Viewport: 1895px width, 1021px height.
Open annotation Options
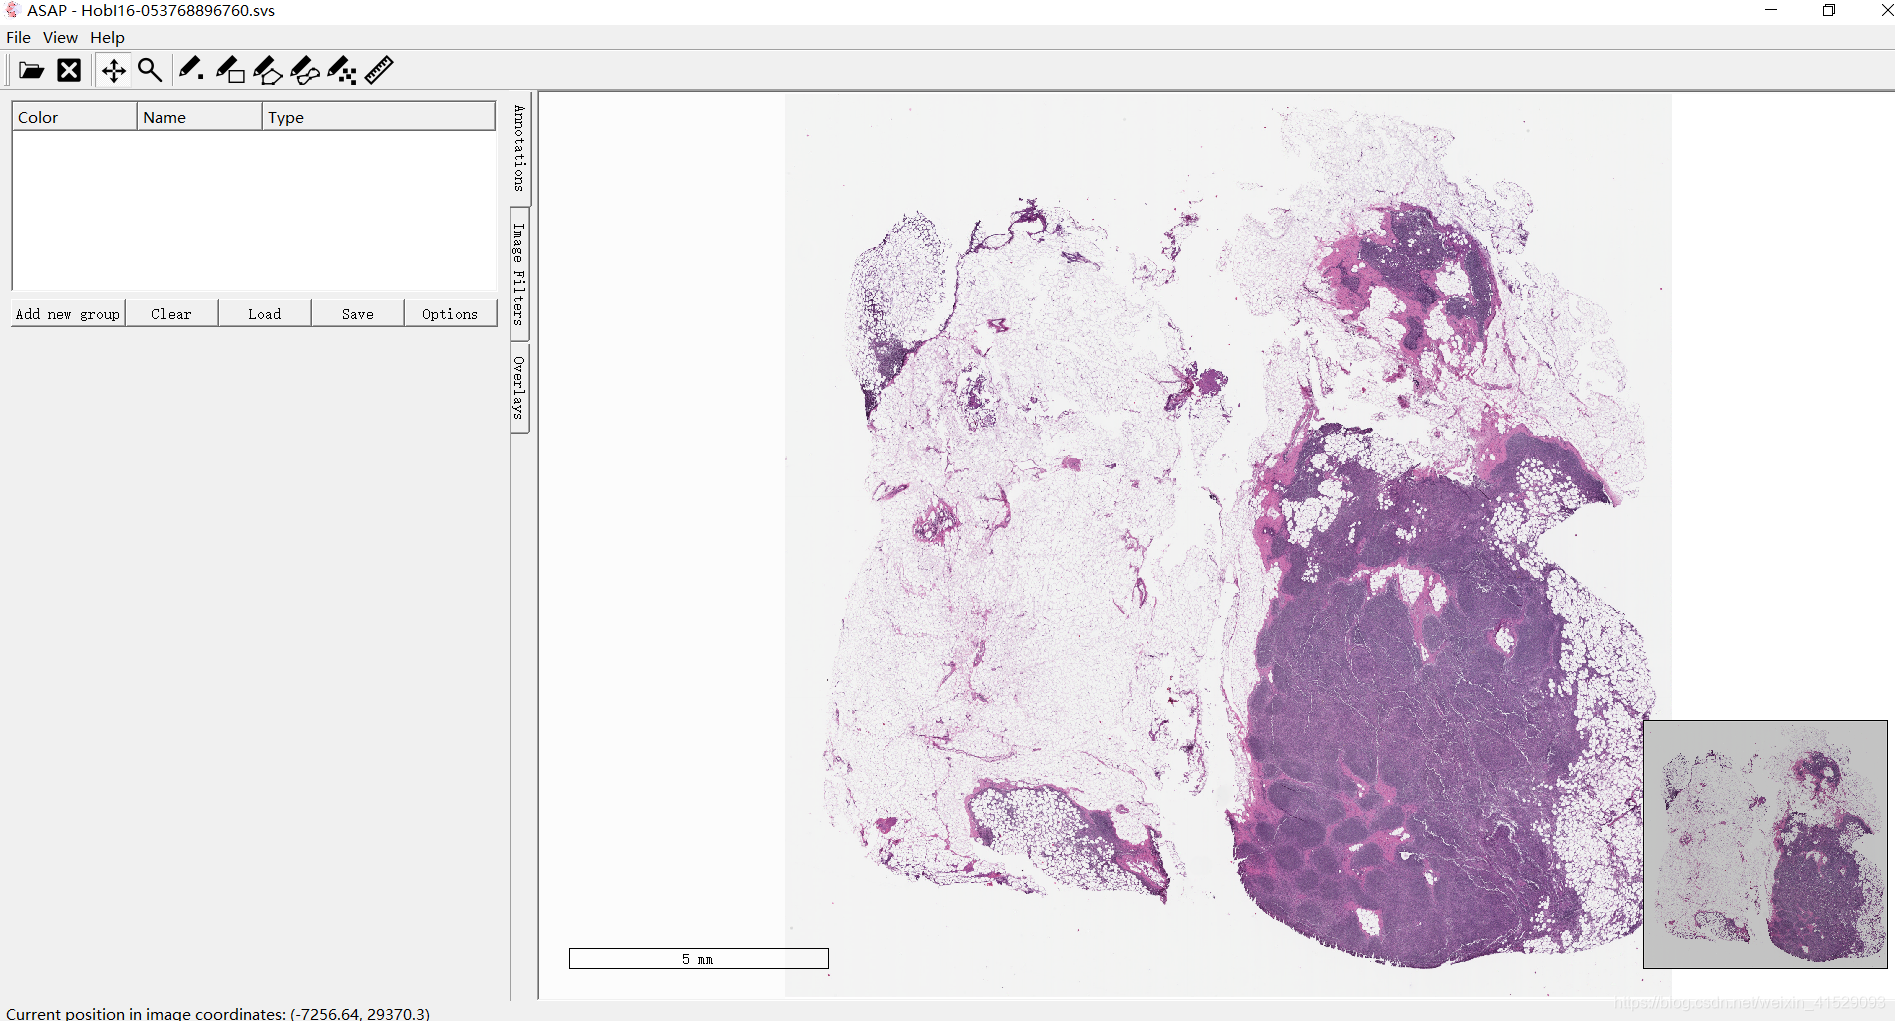tap(450, 313)
